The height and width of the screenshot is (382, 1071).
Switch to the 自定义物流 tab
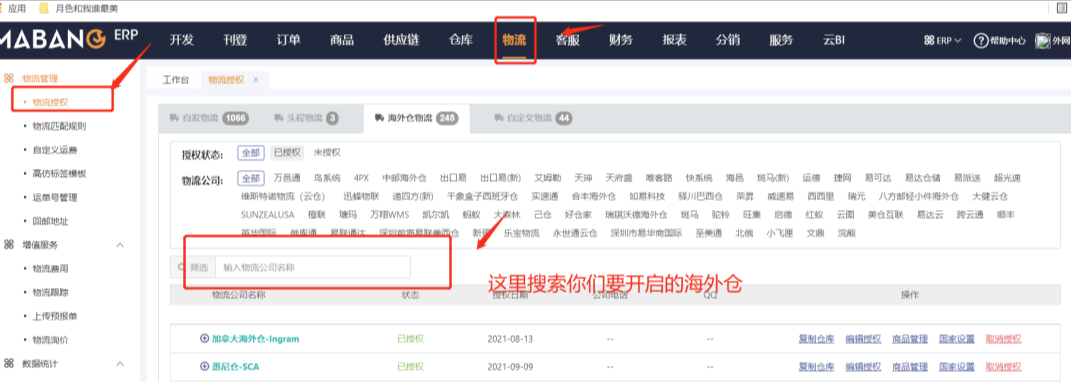pyautogui.click(x=533, y=118)
